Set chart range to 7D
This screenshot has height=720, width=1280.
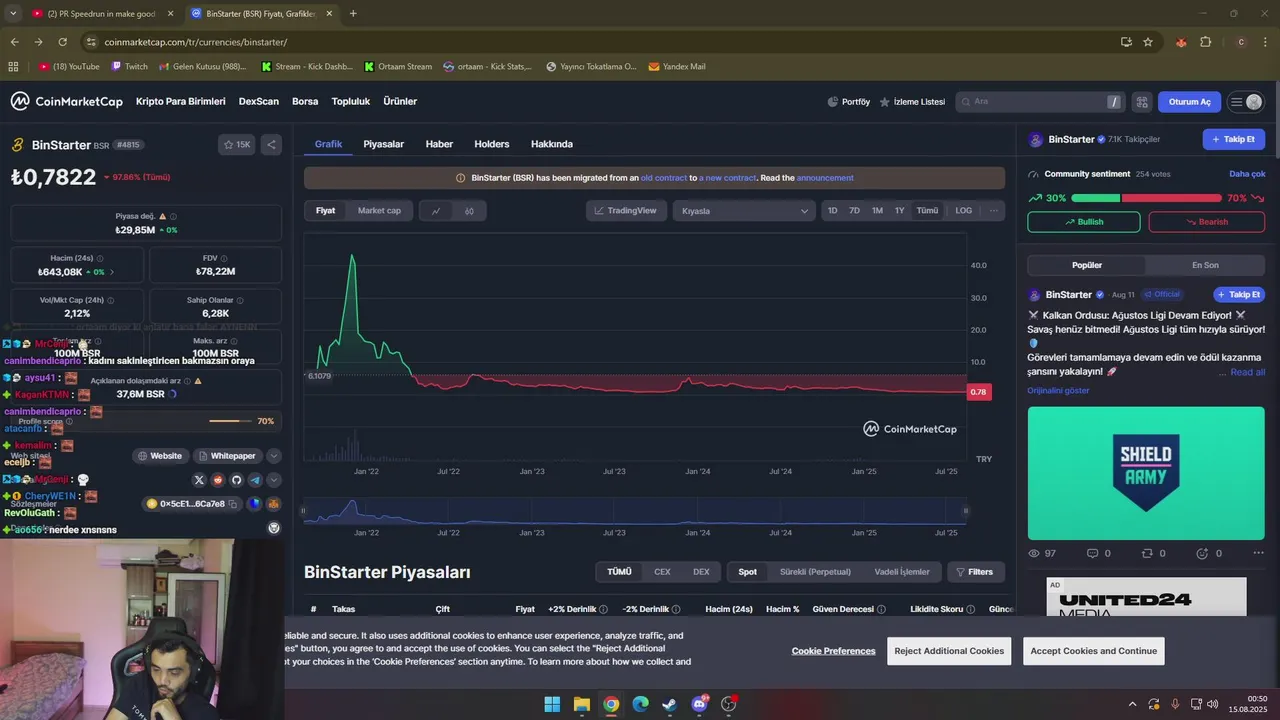854,211
